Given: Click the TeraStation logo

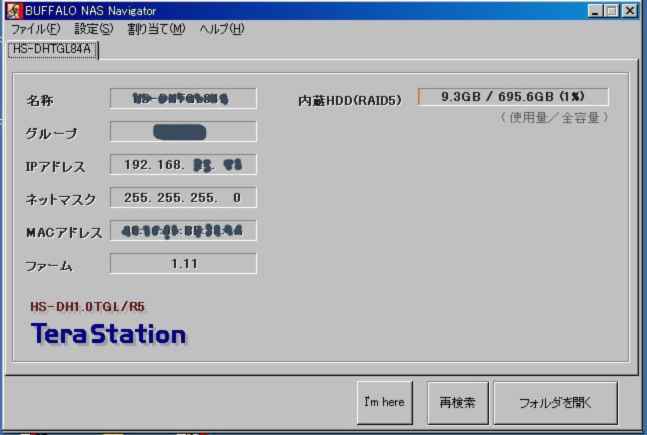Looking at the screenshot, I should (x=109, y=334).
